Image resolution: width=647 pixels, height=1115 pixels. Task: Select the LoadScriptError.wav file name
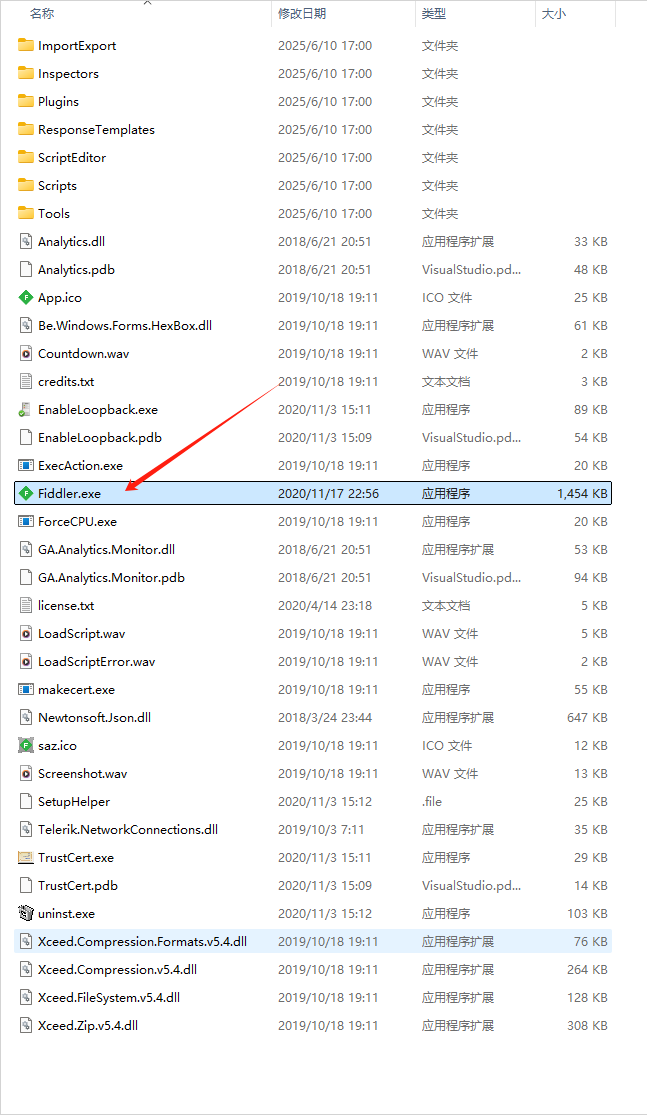[x=97, y=661]
